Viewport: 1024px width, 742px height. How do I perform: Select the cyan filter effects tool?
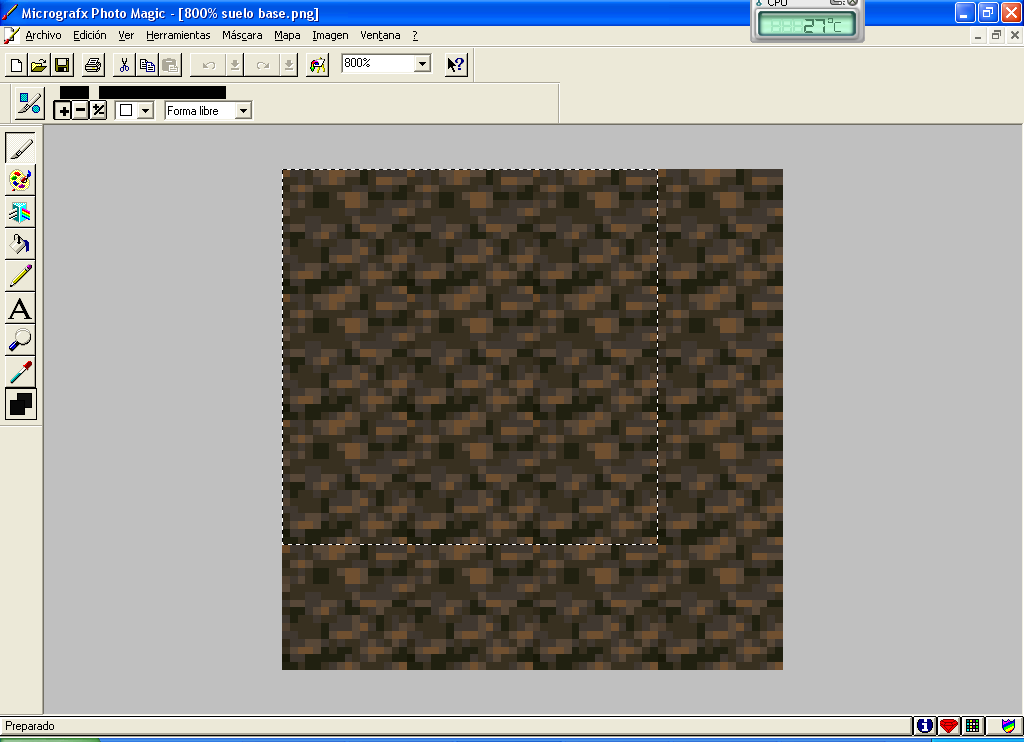point(21,212)
